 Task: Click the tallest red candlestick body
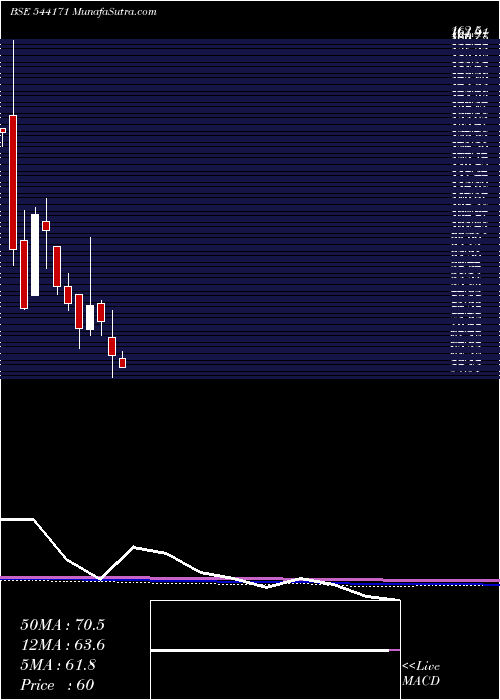[x=13, y=182]
